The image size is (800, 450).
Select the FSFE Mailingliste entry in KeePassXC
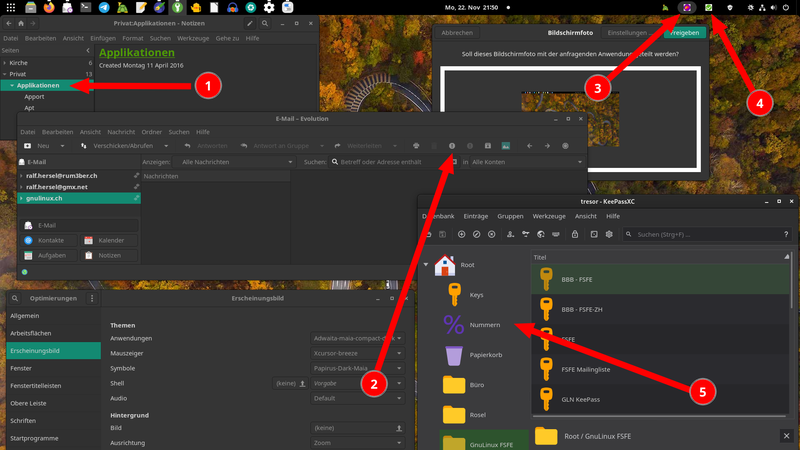coord(660,369)
